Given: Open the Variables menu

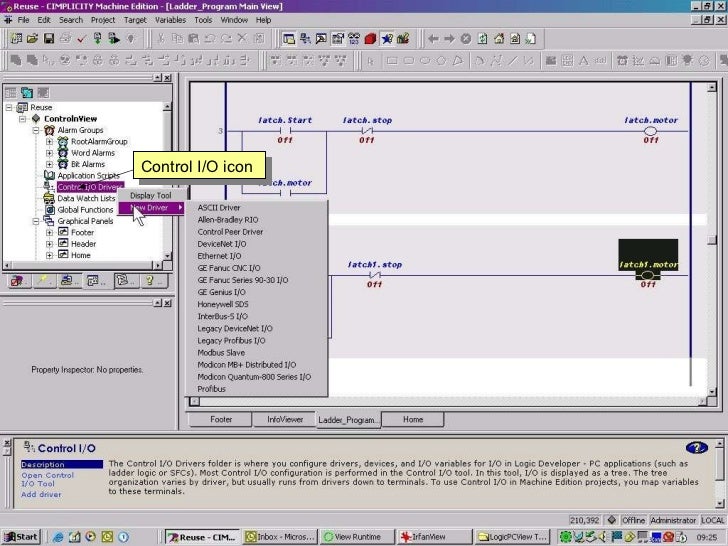Looking at the screenshot, I should (169, 19).
